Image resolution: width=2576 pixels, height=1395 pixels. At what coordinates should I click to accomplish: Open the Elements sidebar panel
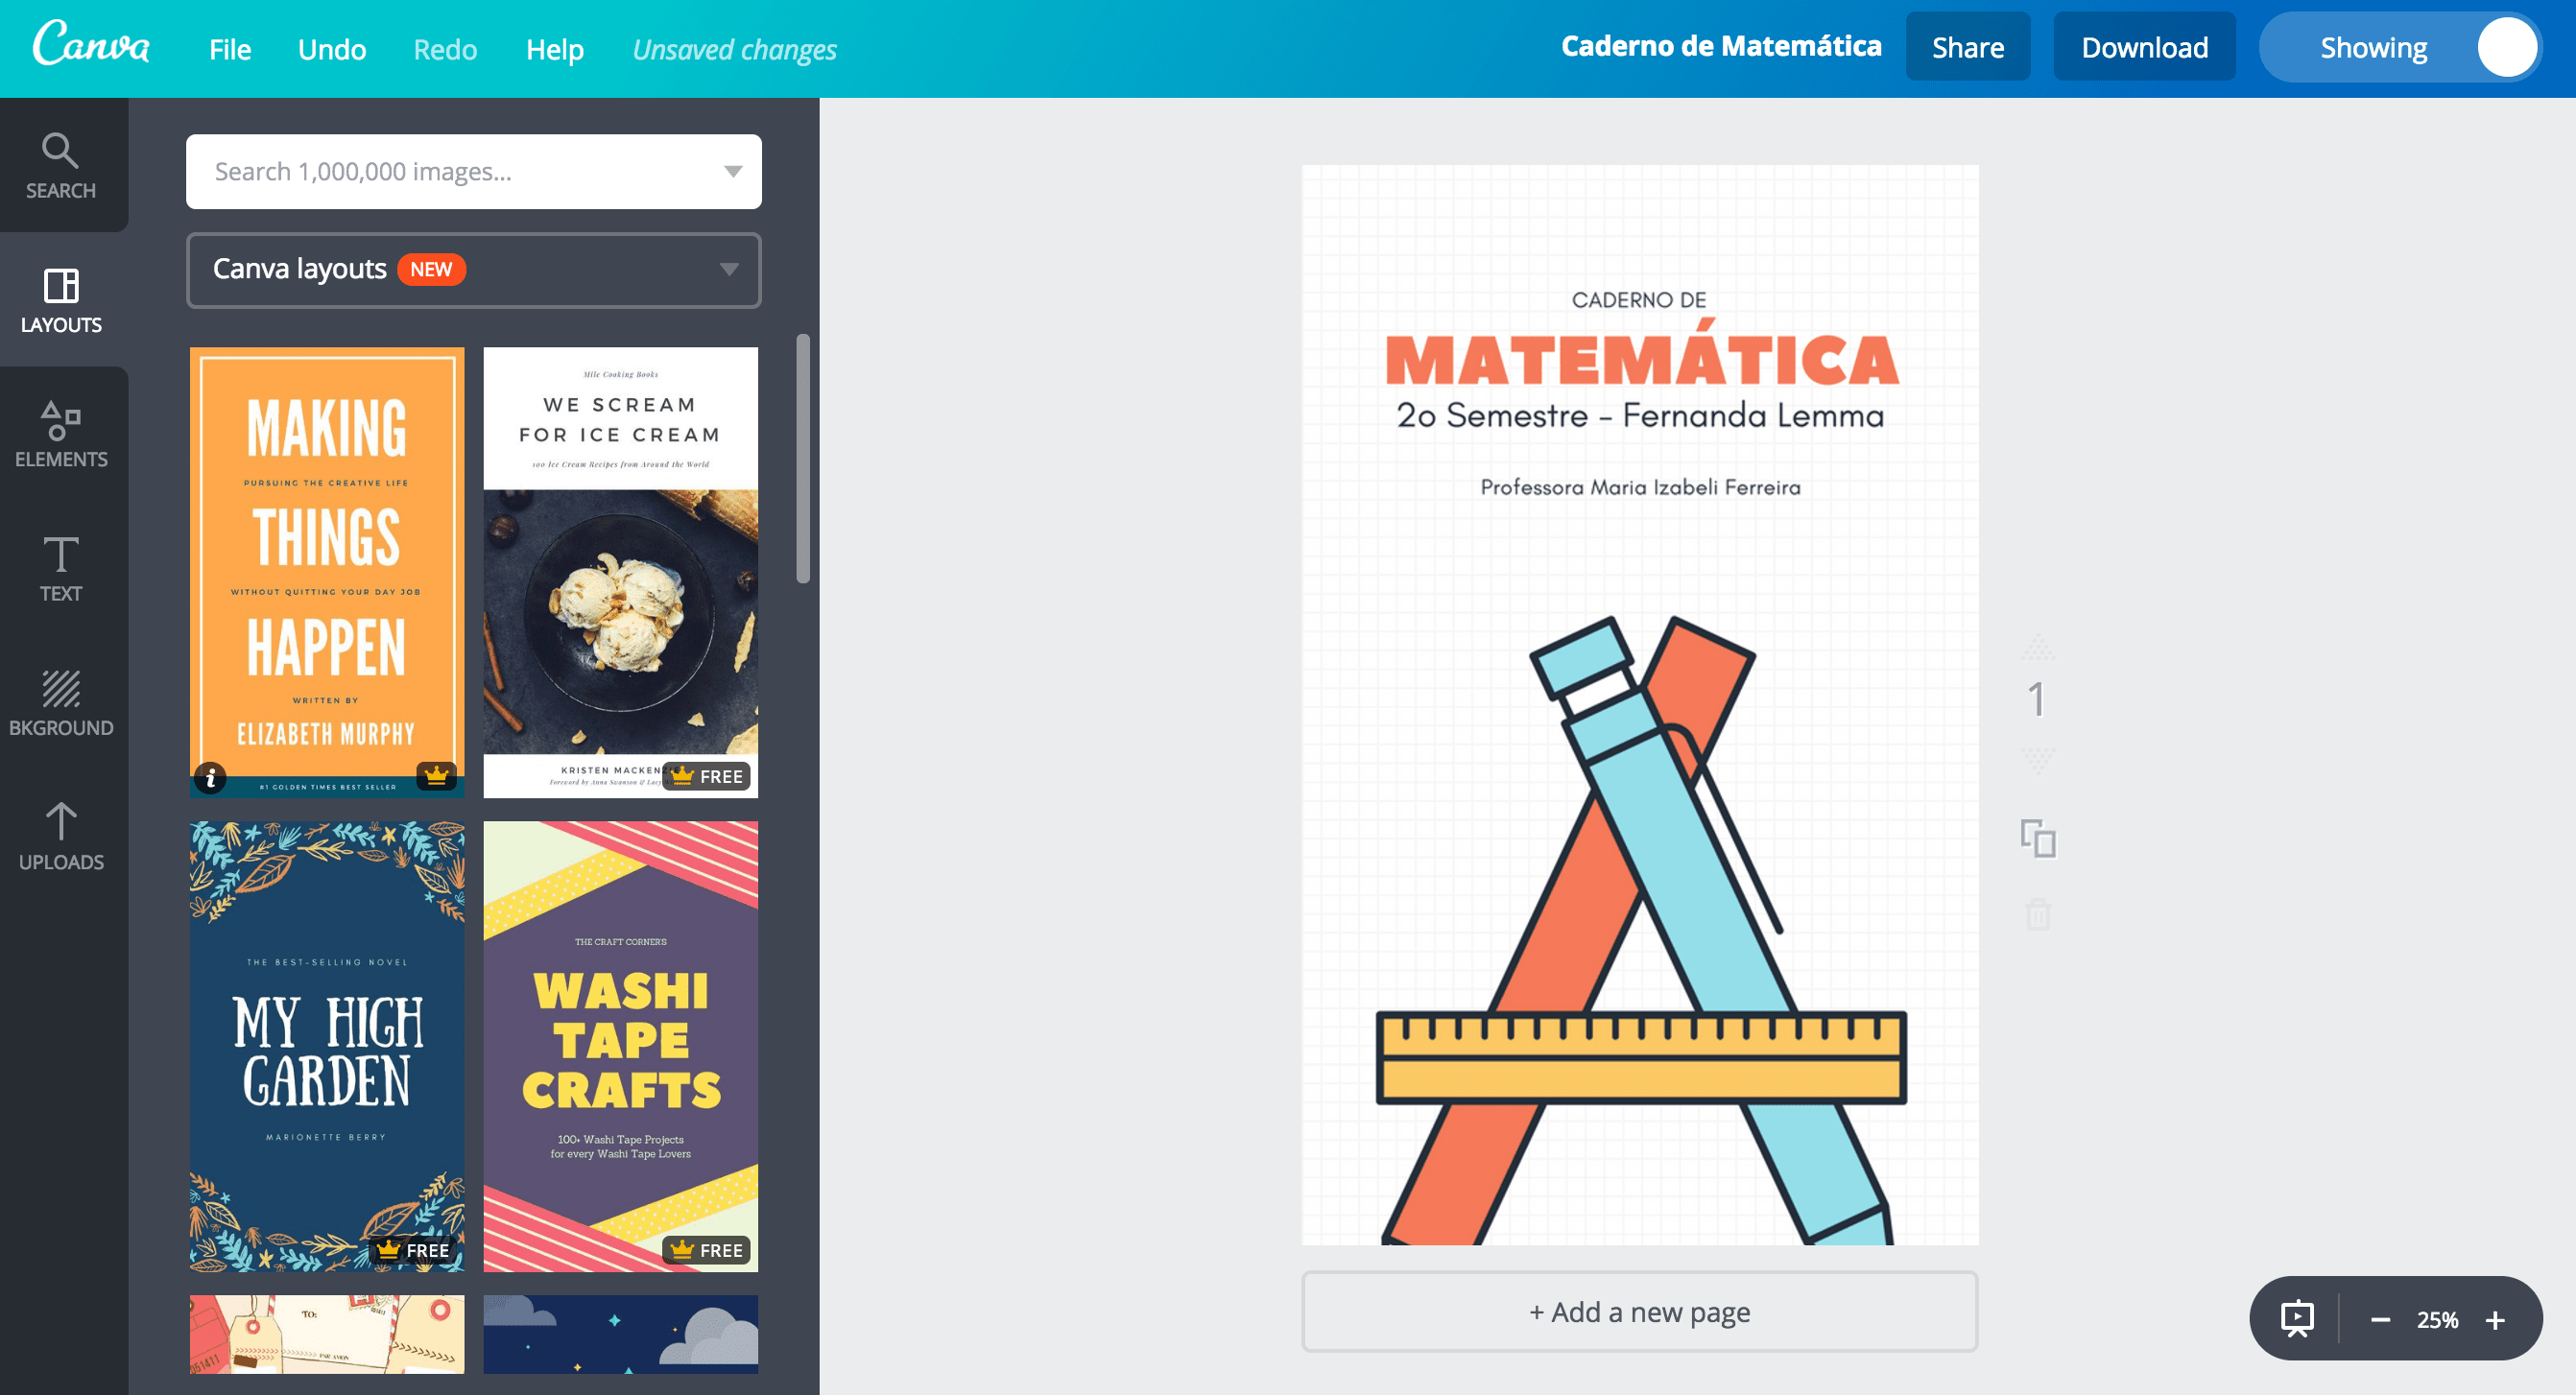pyautogui.click(x=61, y=434)
